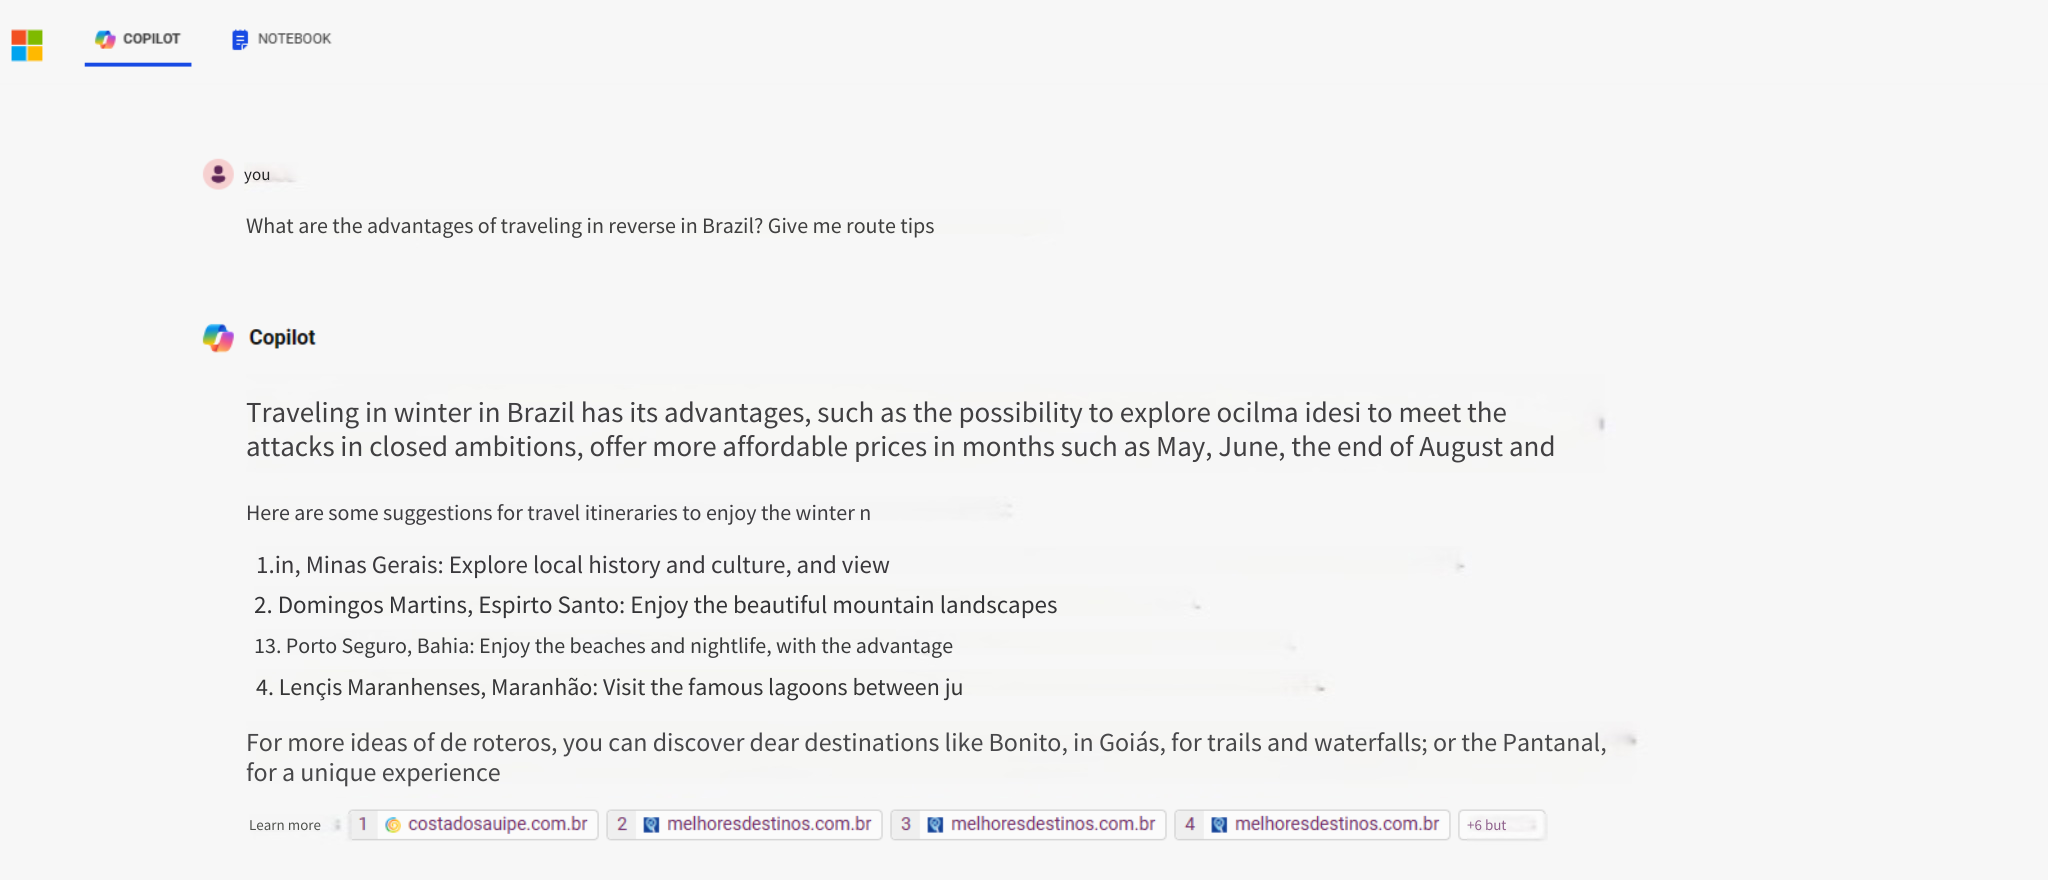The height and width of the screenshot is (880, 2048).
Task: Switch to the NOTEBOOK tab
Action: point(282,39)
